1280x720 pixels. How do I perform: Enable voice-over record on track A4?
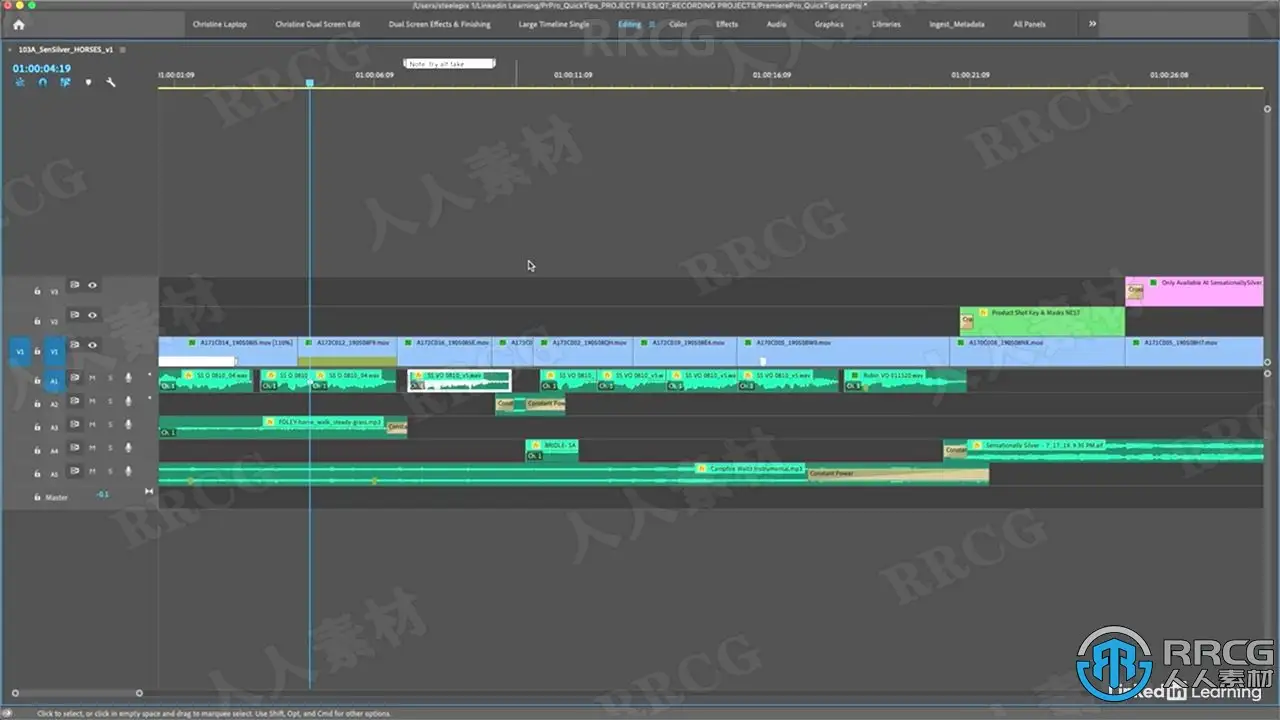(x=128, y=447)
